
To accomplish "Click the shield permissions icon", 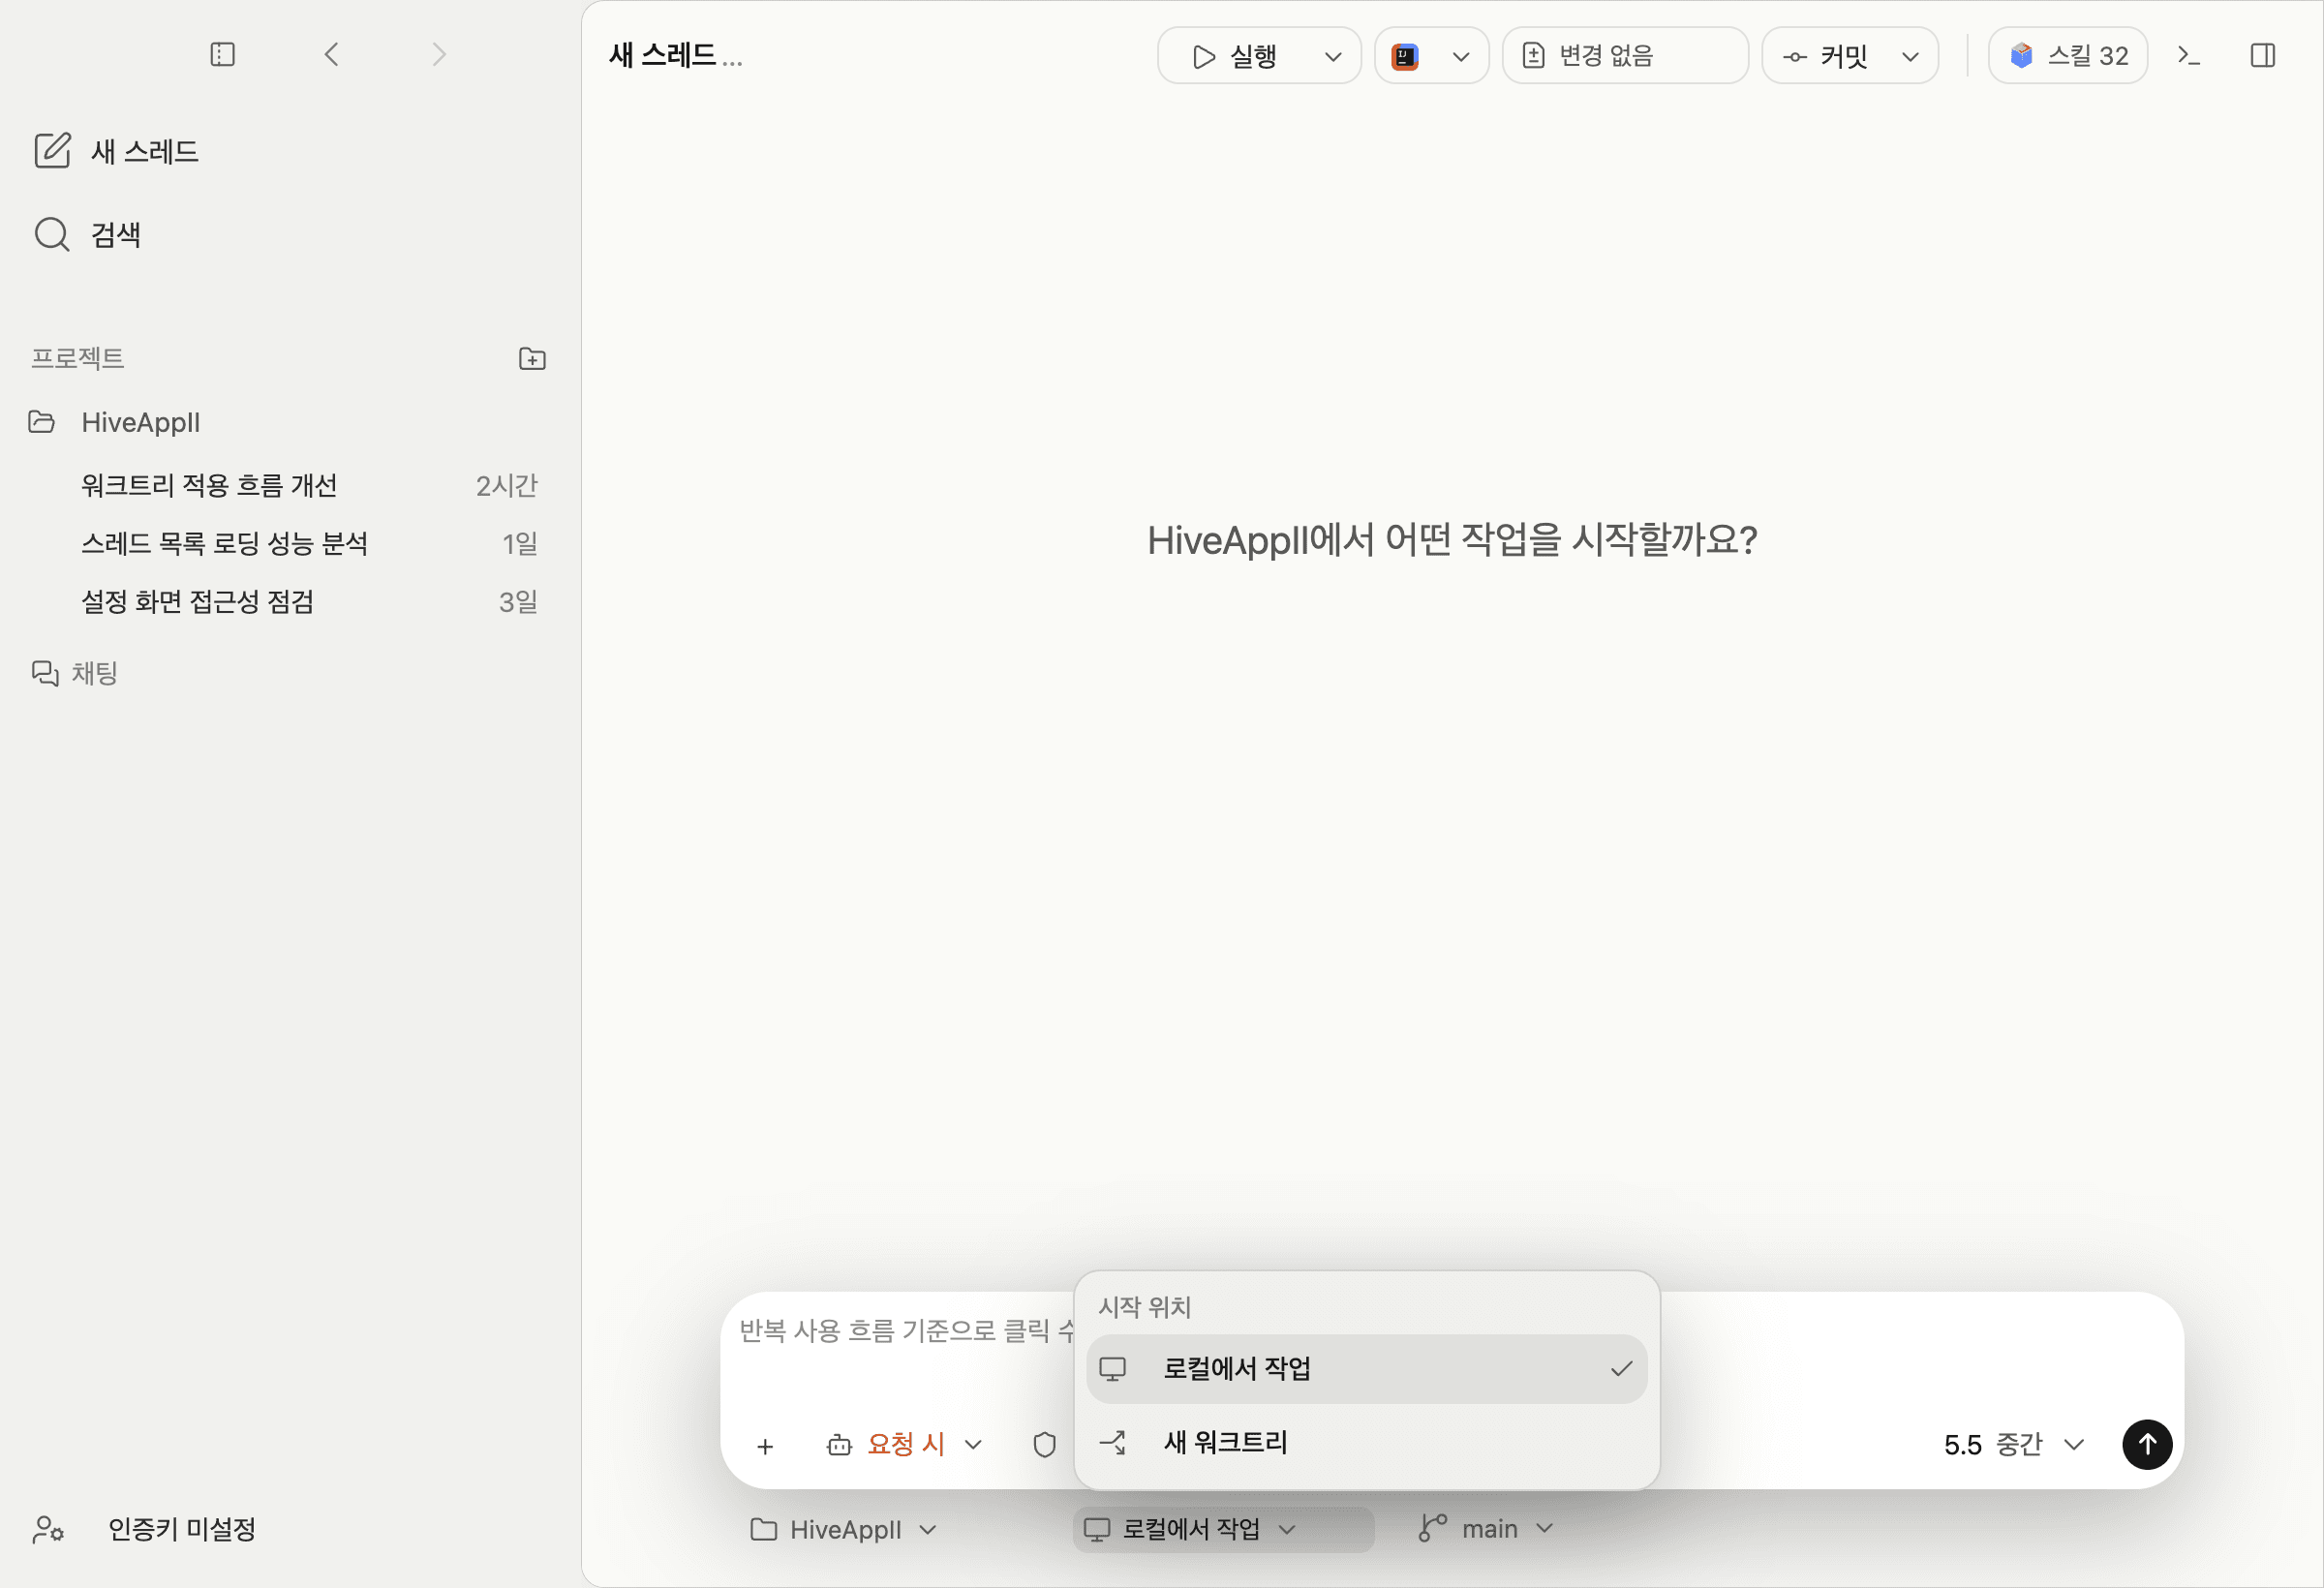I will [1044, 1445].
